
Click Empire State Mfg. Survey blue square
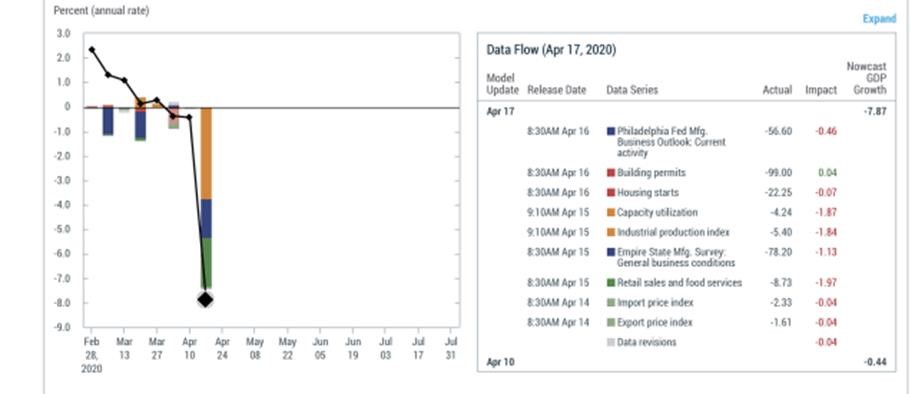pos(611,252)
